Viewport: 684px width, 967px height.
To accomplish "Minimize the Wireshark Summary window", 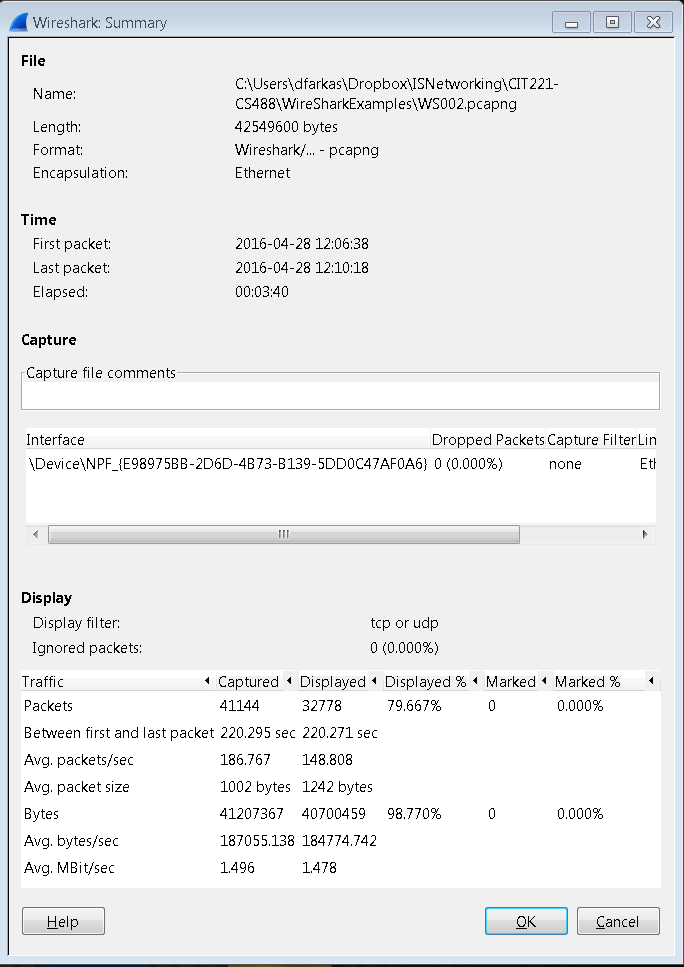I will (571, 23).
